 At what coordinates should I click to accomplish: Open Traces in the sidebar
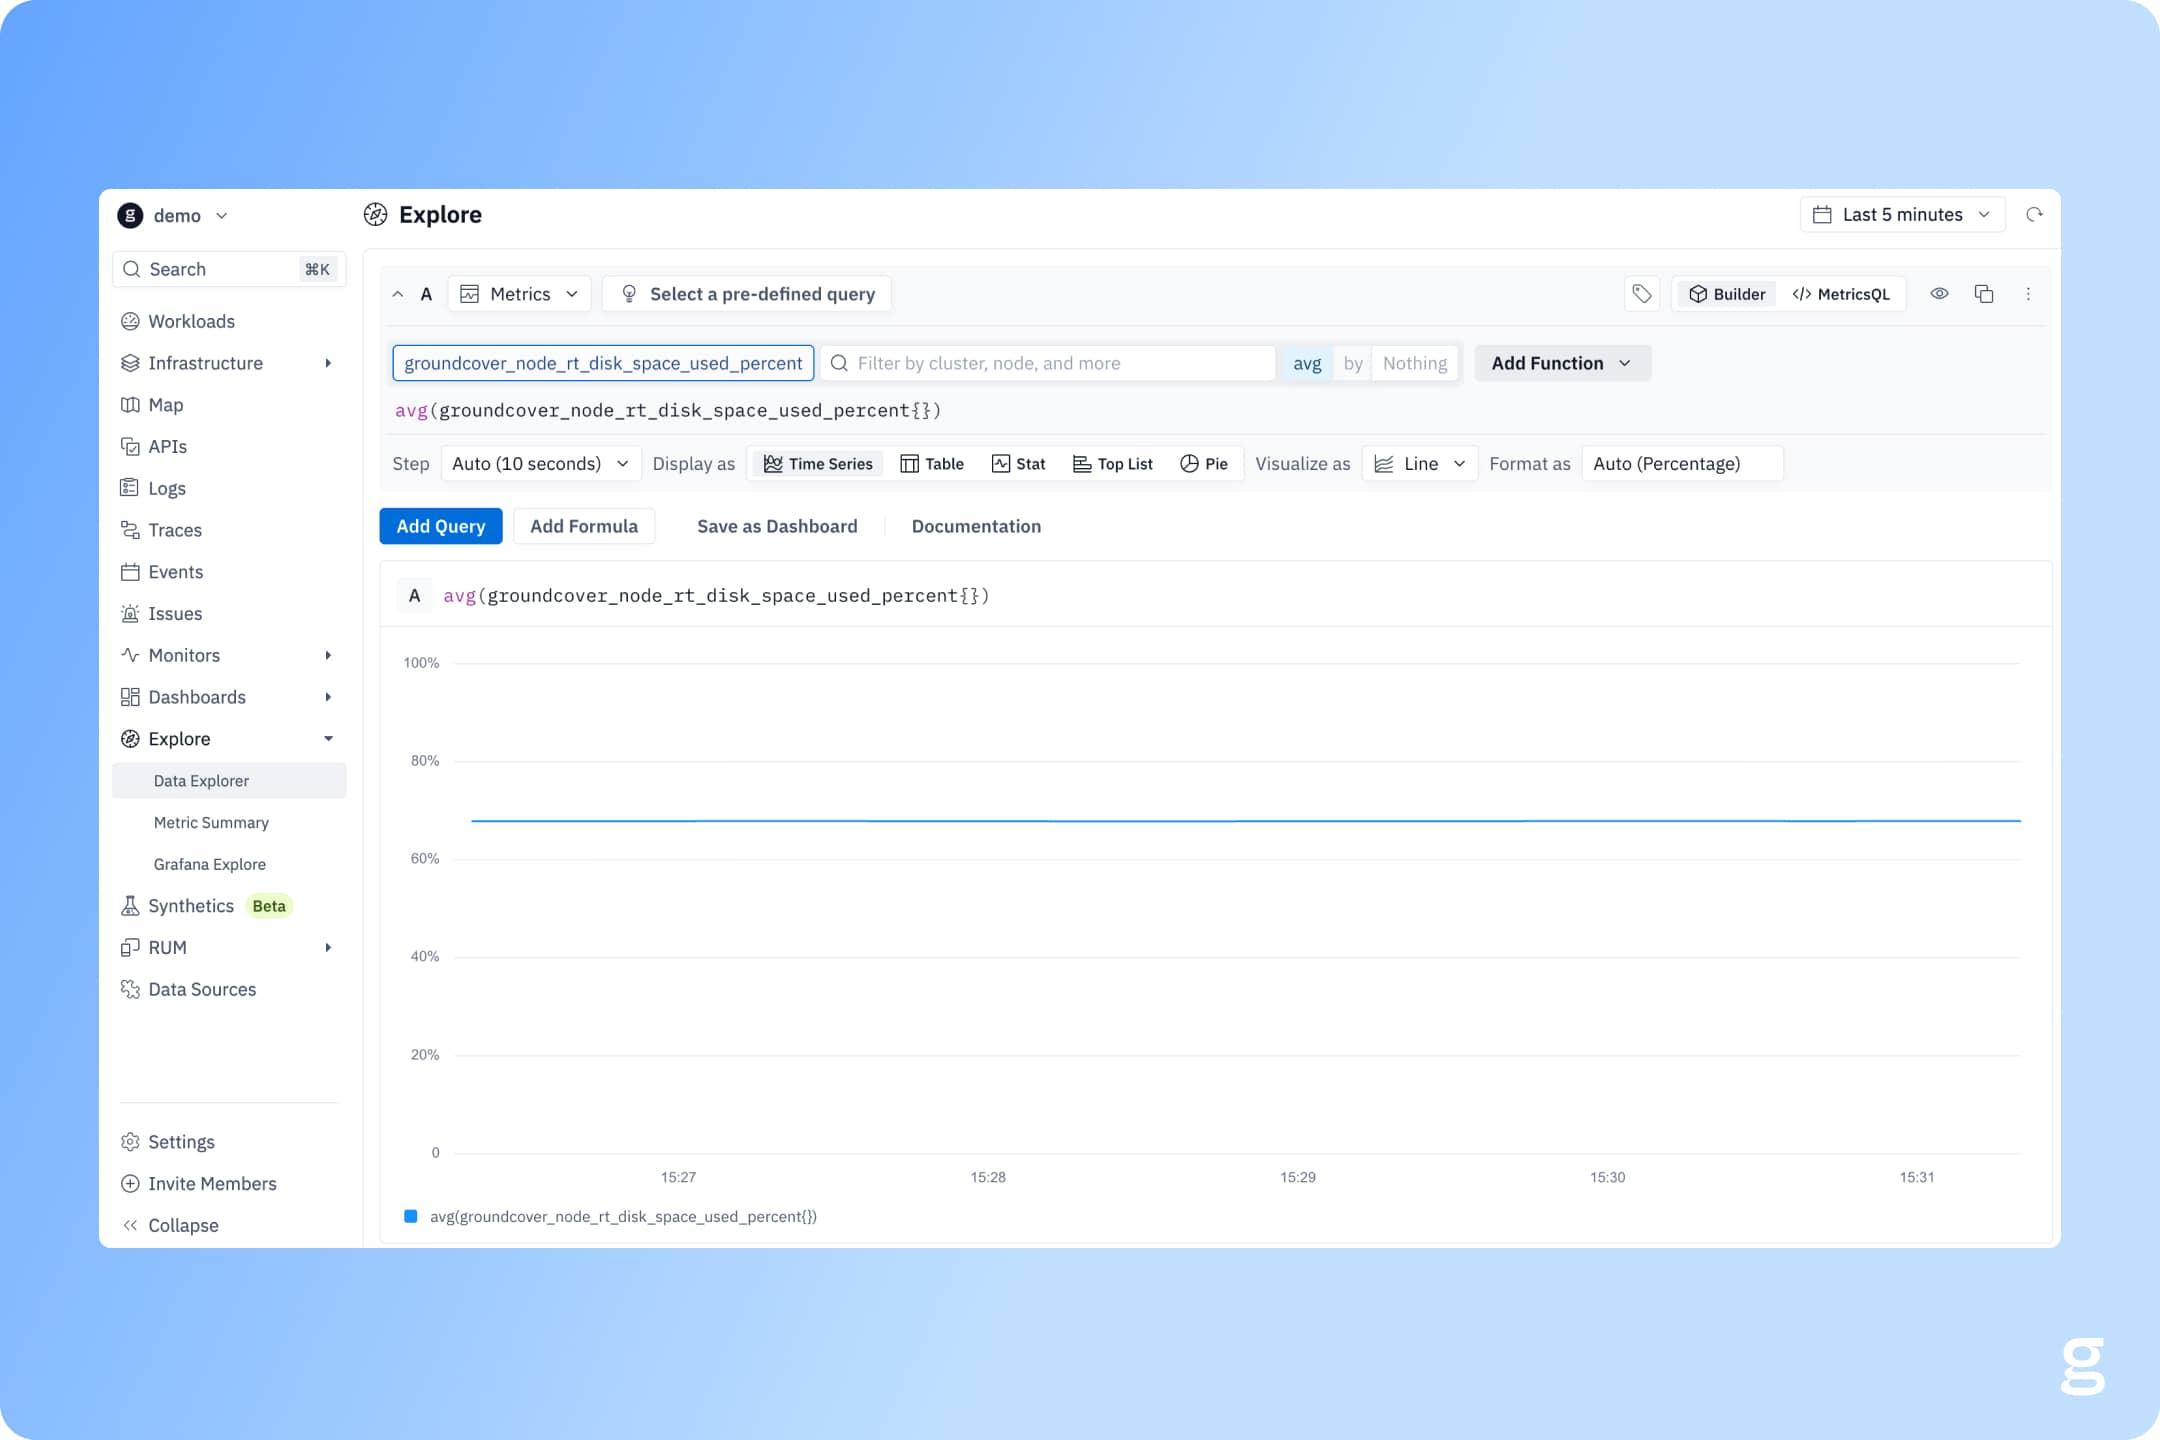pyautogui.click(x=174, y=530)
